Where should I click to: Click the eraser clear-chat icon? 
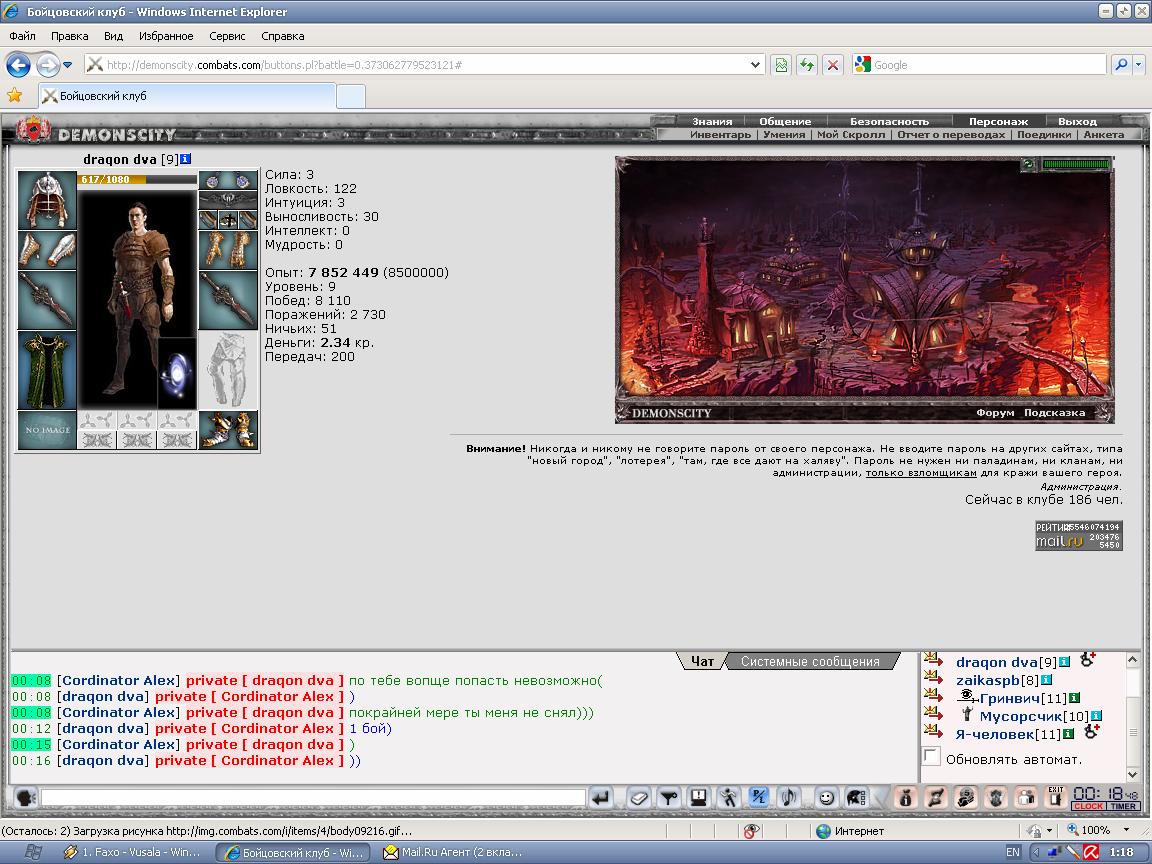pos(638,797)
